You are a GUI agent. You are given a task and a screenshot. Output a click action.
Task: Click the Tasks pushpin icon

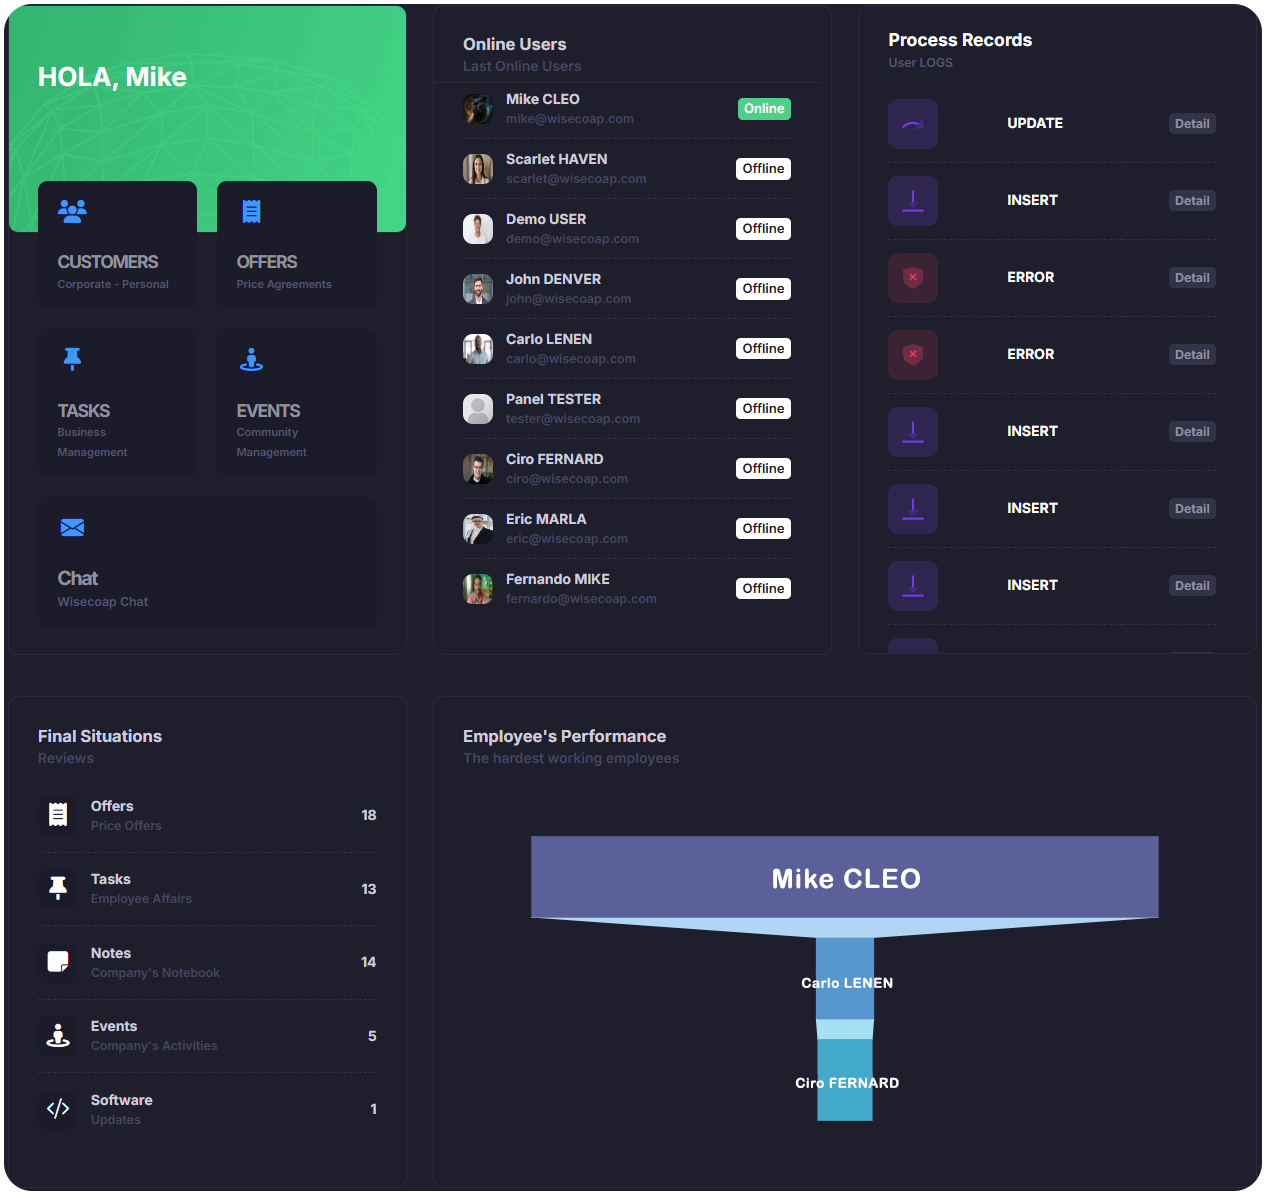coord(72,359)
